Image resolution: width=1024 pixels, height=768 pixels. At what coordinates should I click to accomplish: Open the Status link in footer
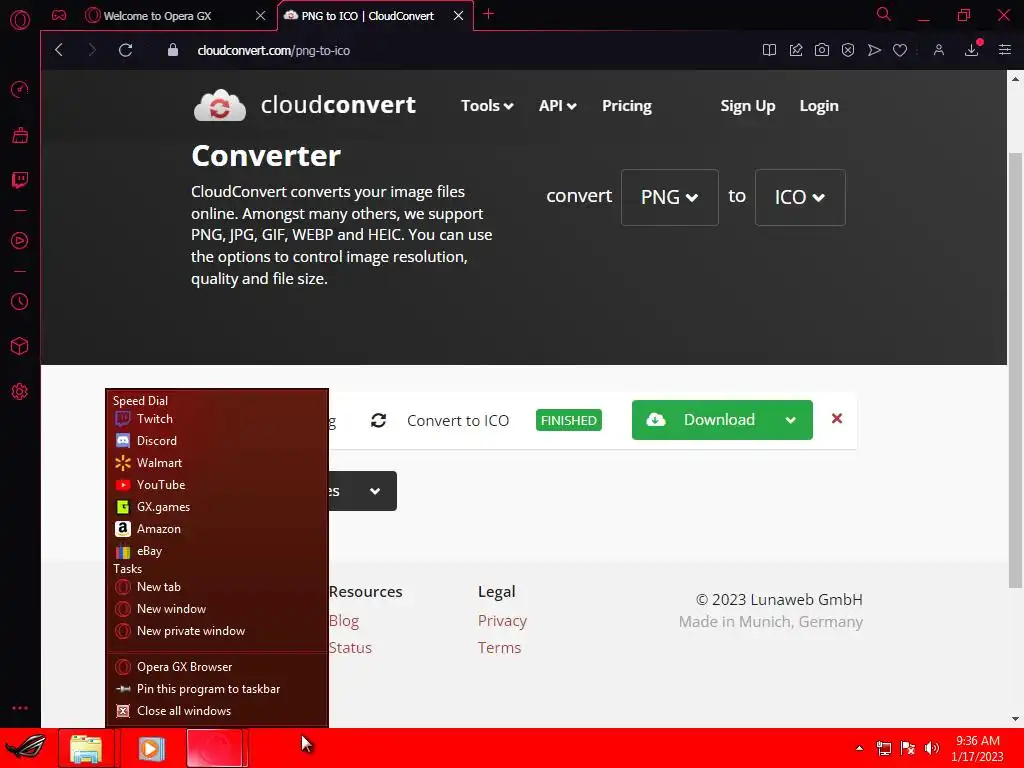tap(350, 648)
